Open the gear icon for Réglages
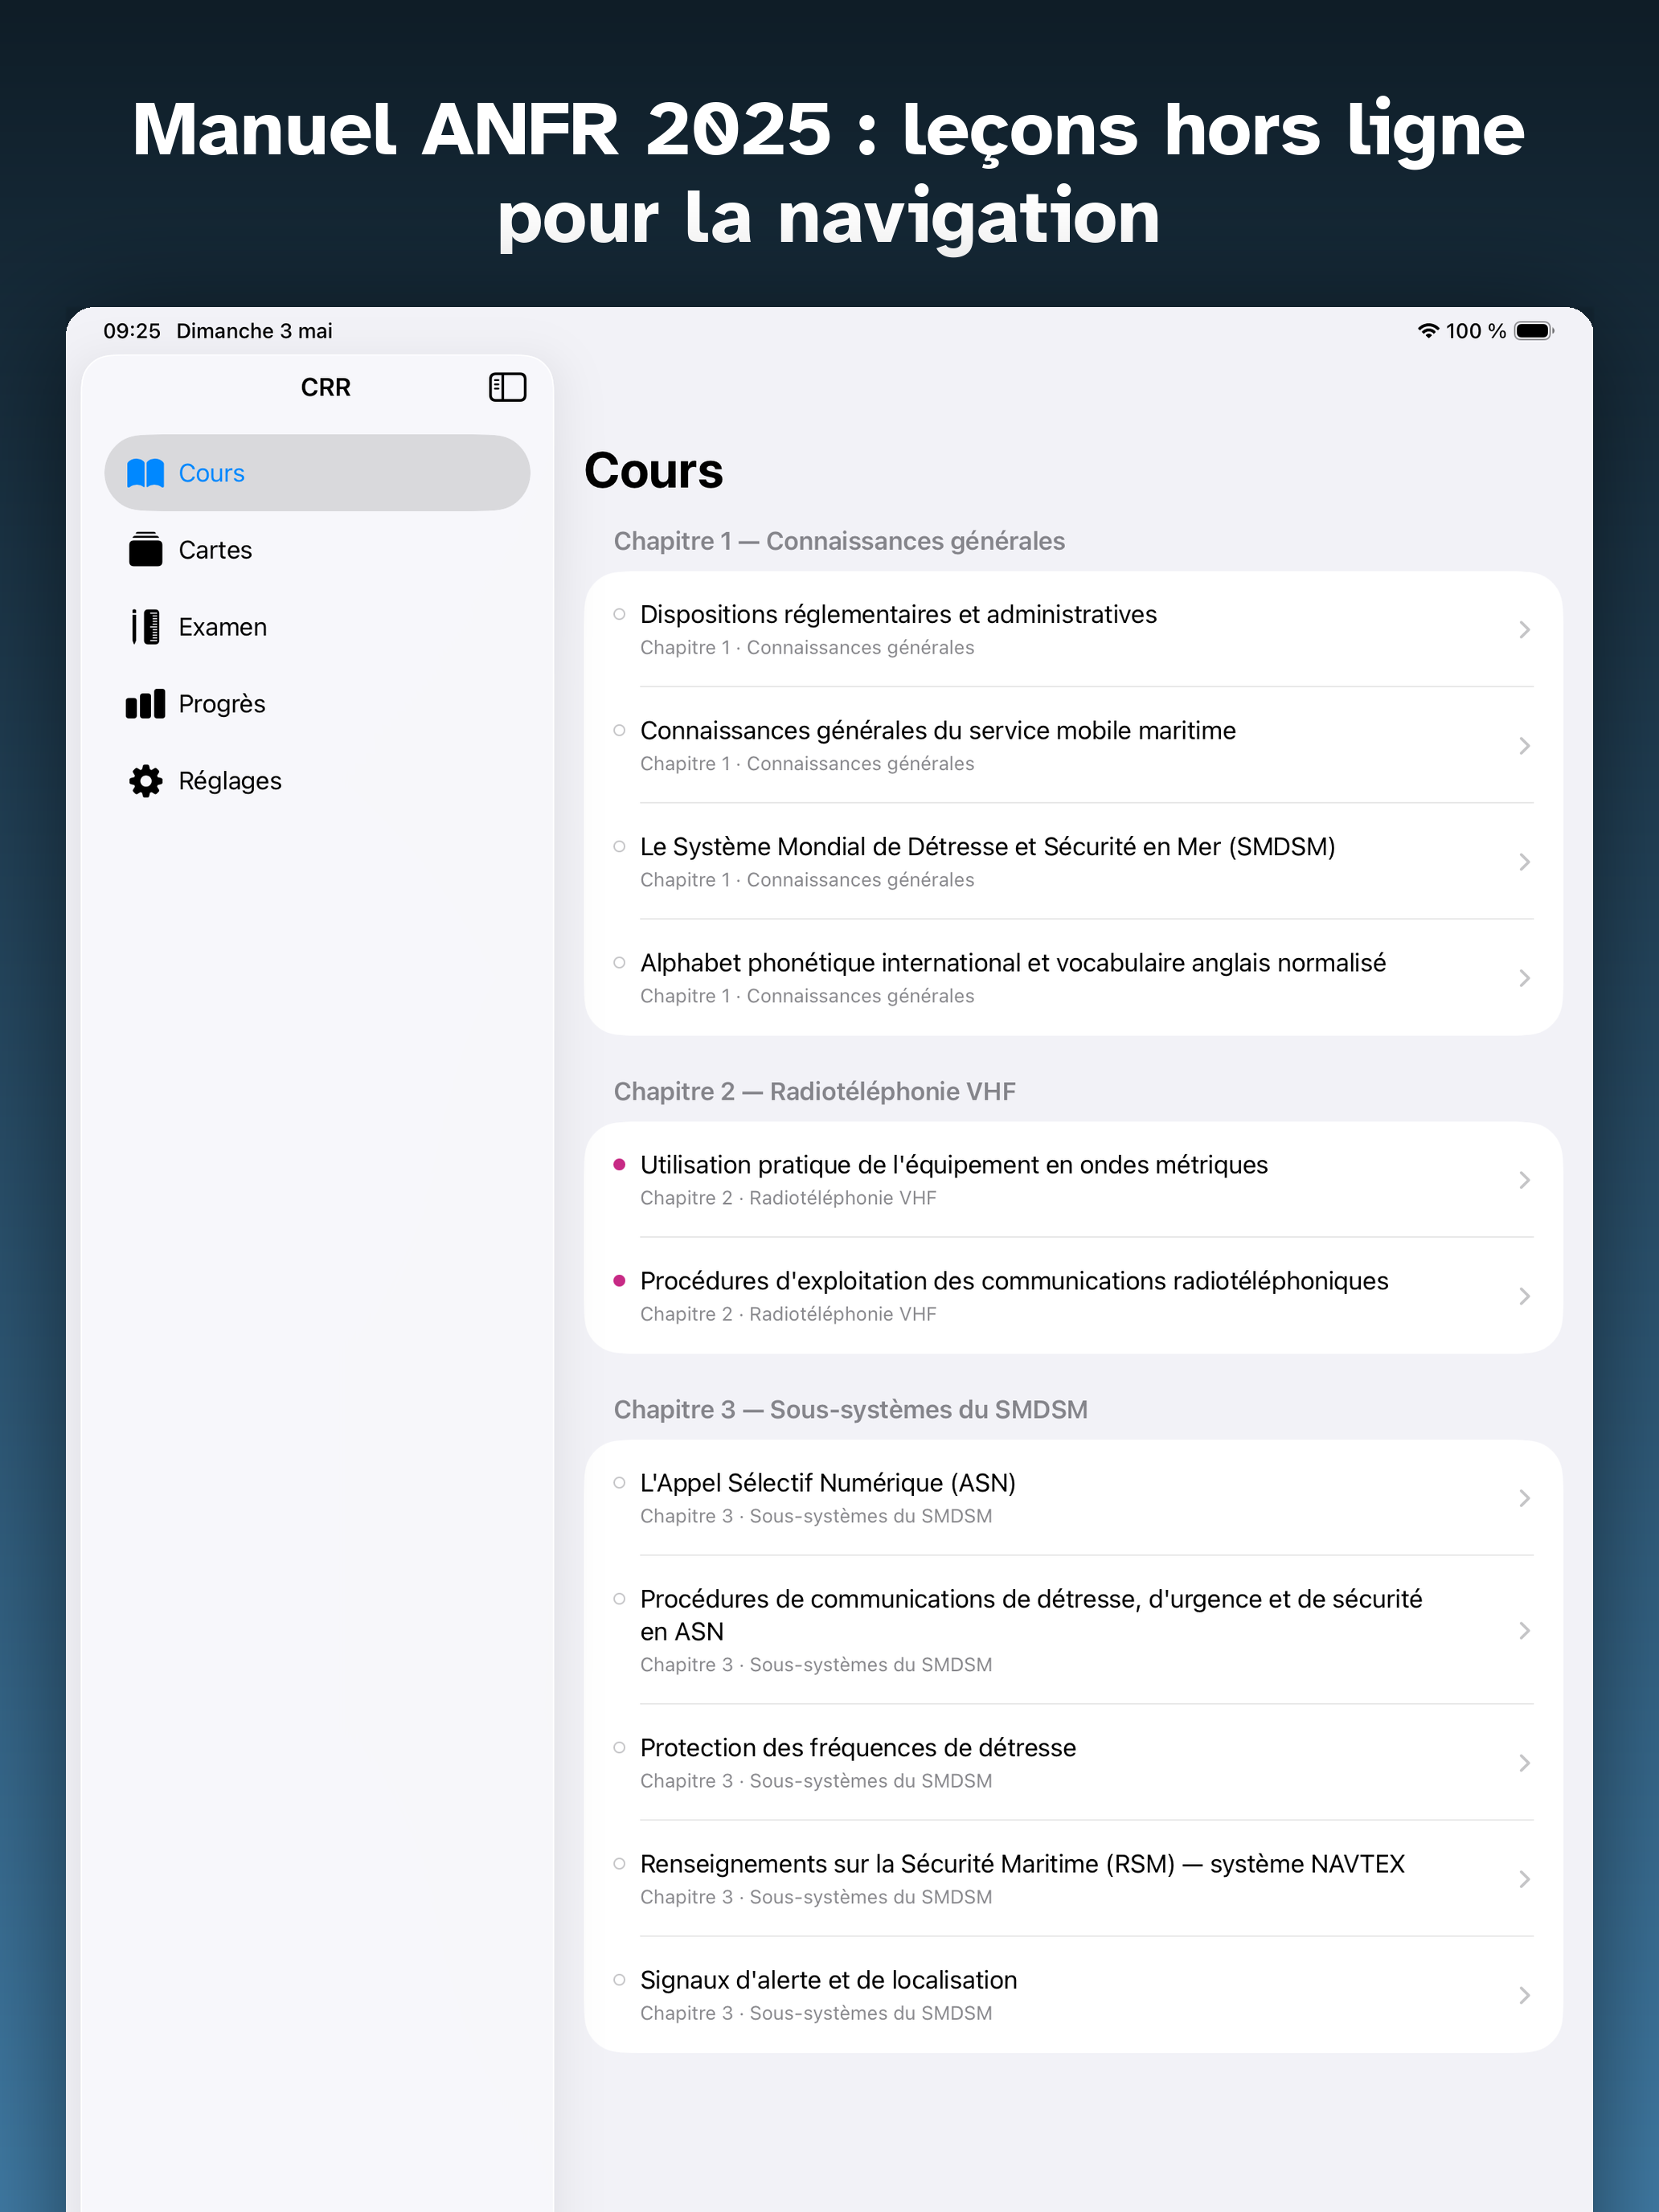This screenshot has width=1659, height=2212. click(145, 781)
